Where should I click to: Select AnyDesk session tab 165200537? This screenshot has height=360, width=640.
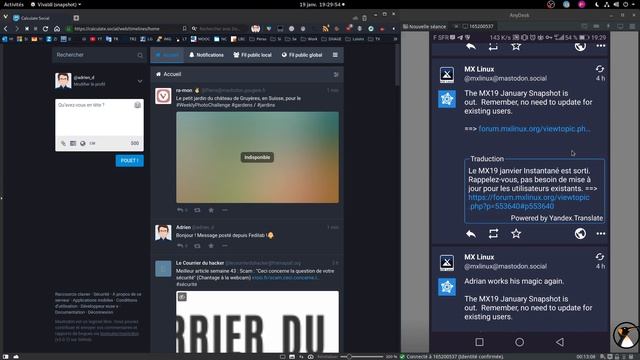478,26
